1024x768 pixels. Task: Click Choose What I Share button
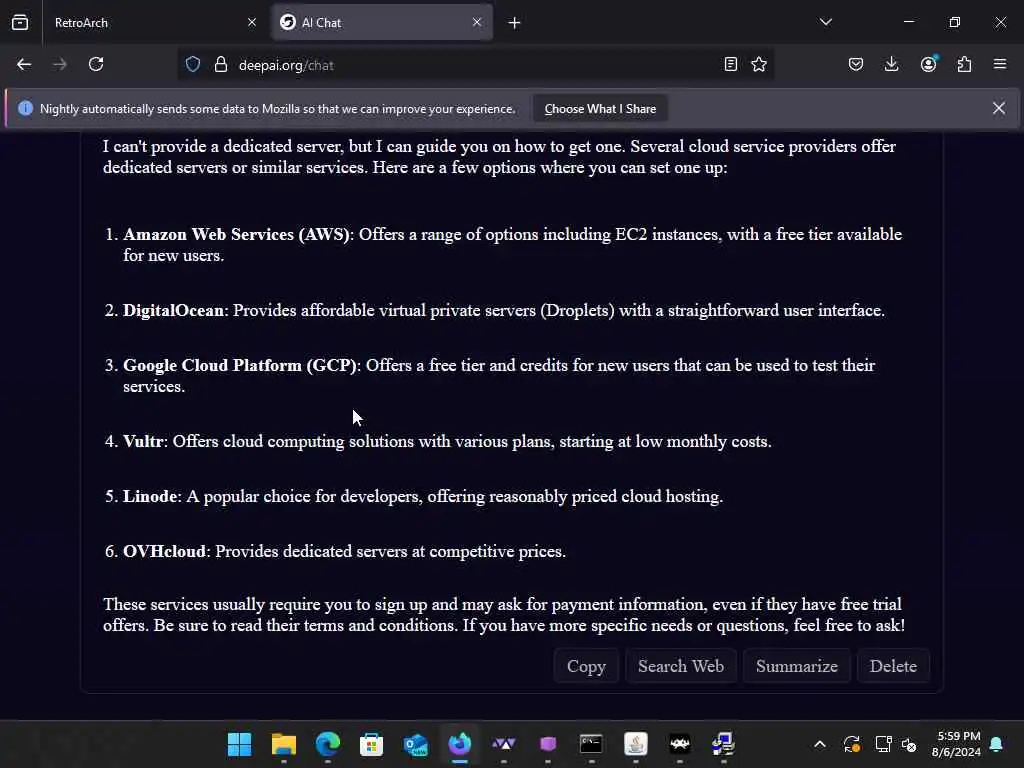tap(600, 108)
